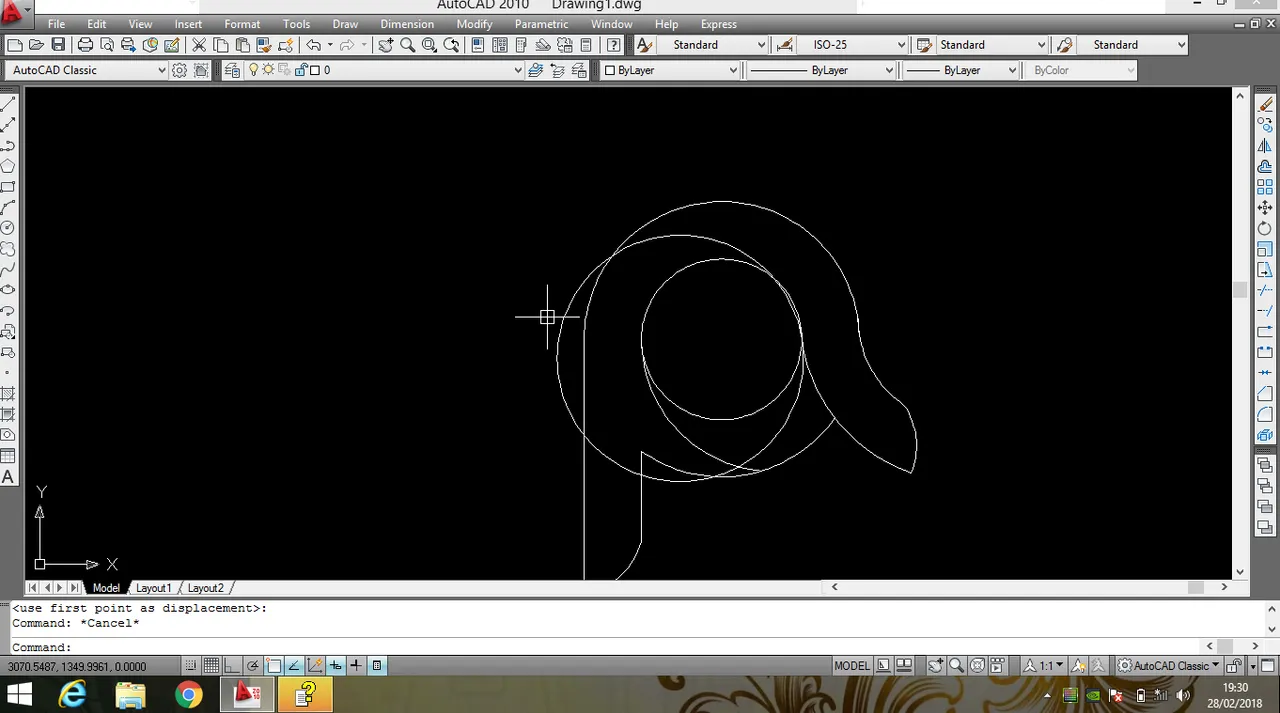Select the Array modify tool
The width and height of the screenshot is (1280, 713).
point(1265,186)
